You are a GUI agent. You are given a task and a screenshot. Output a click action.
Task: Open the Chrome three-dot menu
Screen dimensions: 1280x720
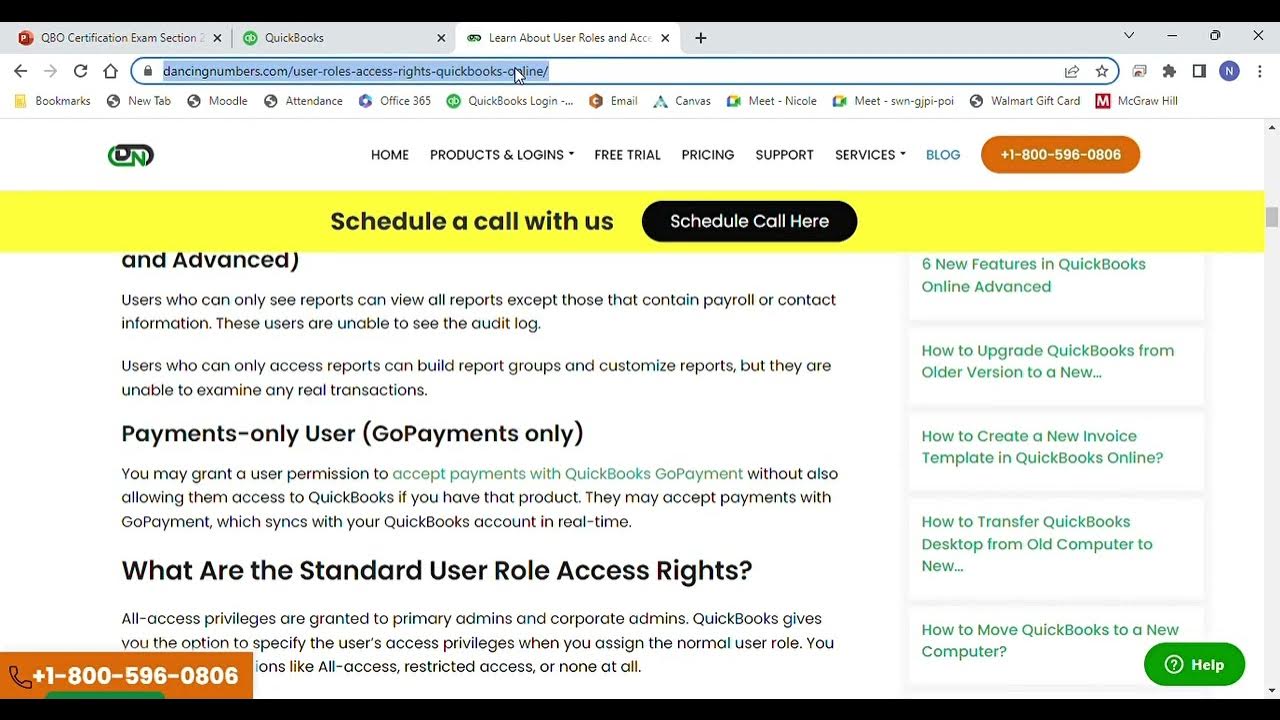click(1259, 71)
